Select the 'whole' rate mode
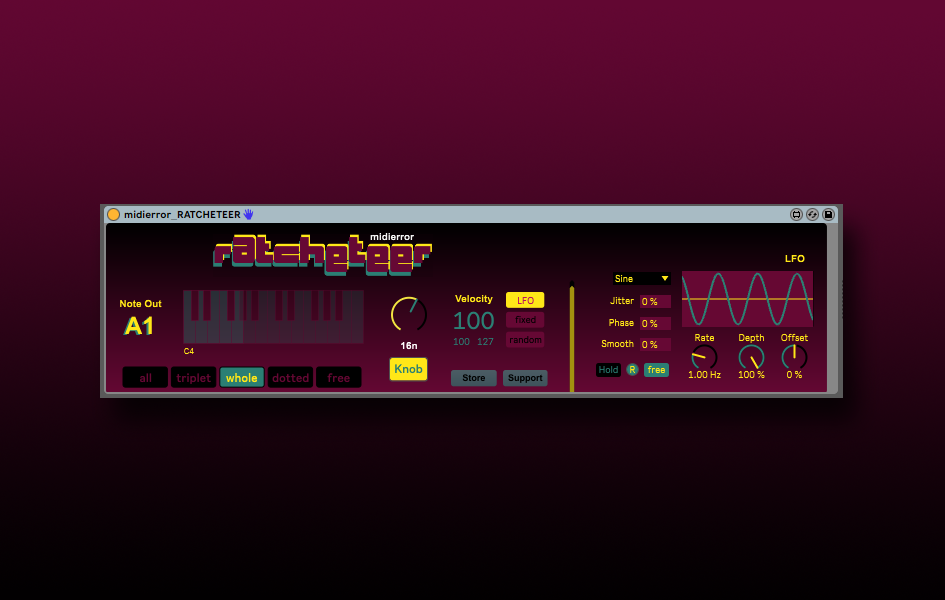Image resolution: width=945 pixels, height=600 pixels. (x=242, y=378)
